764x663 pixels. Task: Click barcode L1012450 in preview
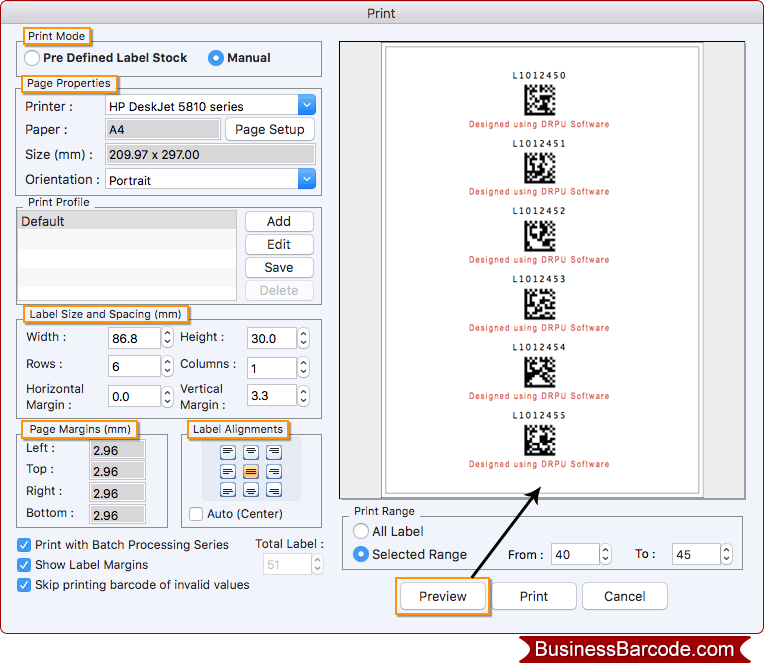[539, 100]
